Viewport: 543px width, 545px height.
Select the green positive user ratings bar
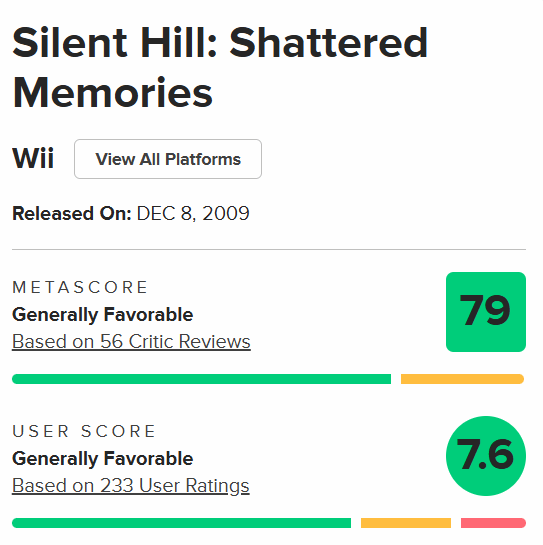pos(181,523)
